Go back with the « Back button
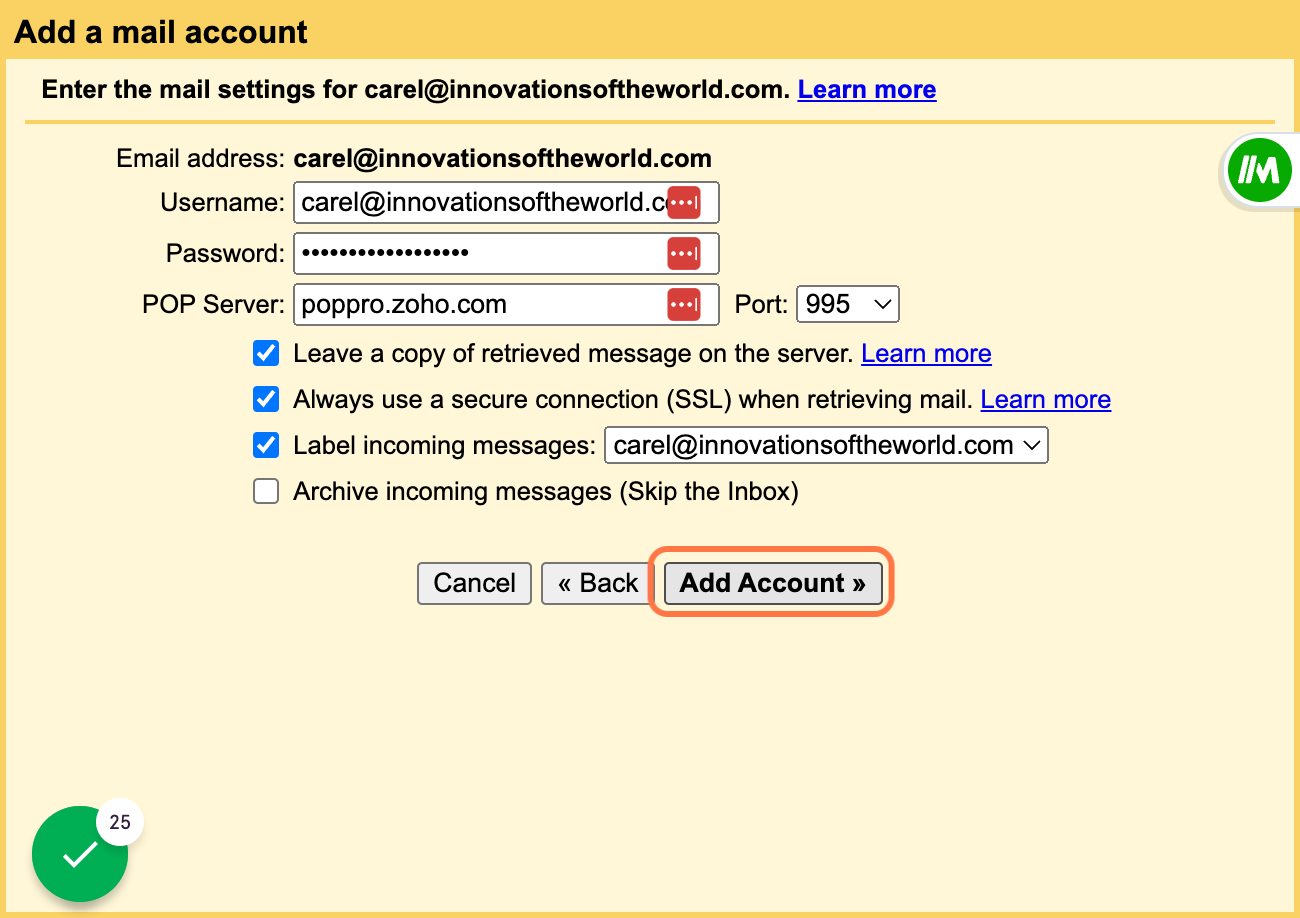This screenshot has width=1300, height=918. click(x=598, y=583)
